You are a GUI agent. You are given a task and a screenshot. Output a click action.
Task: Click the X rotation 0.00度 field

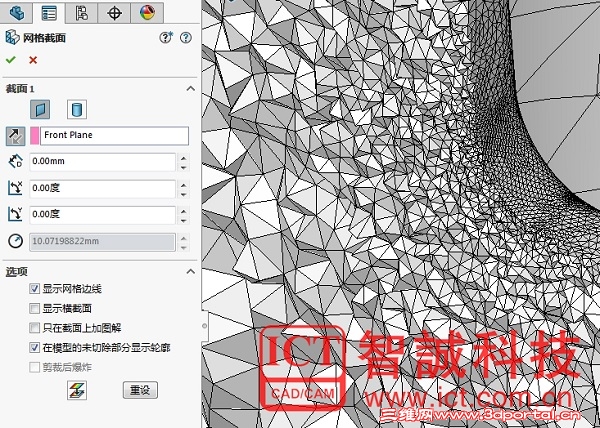pyautogui.click(x=102, y=189)
